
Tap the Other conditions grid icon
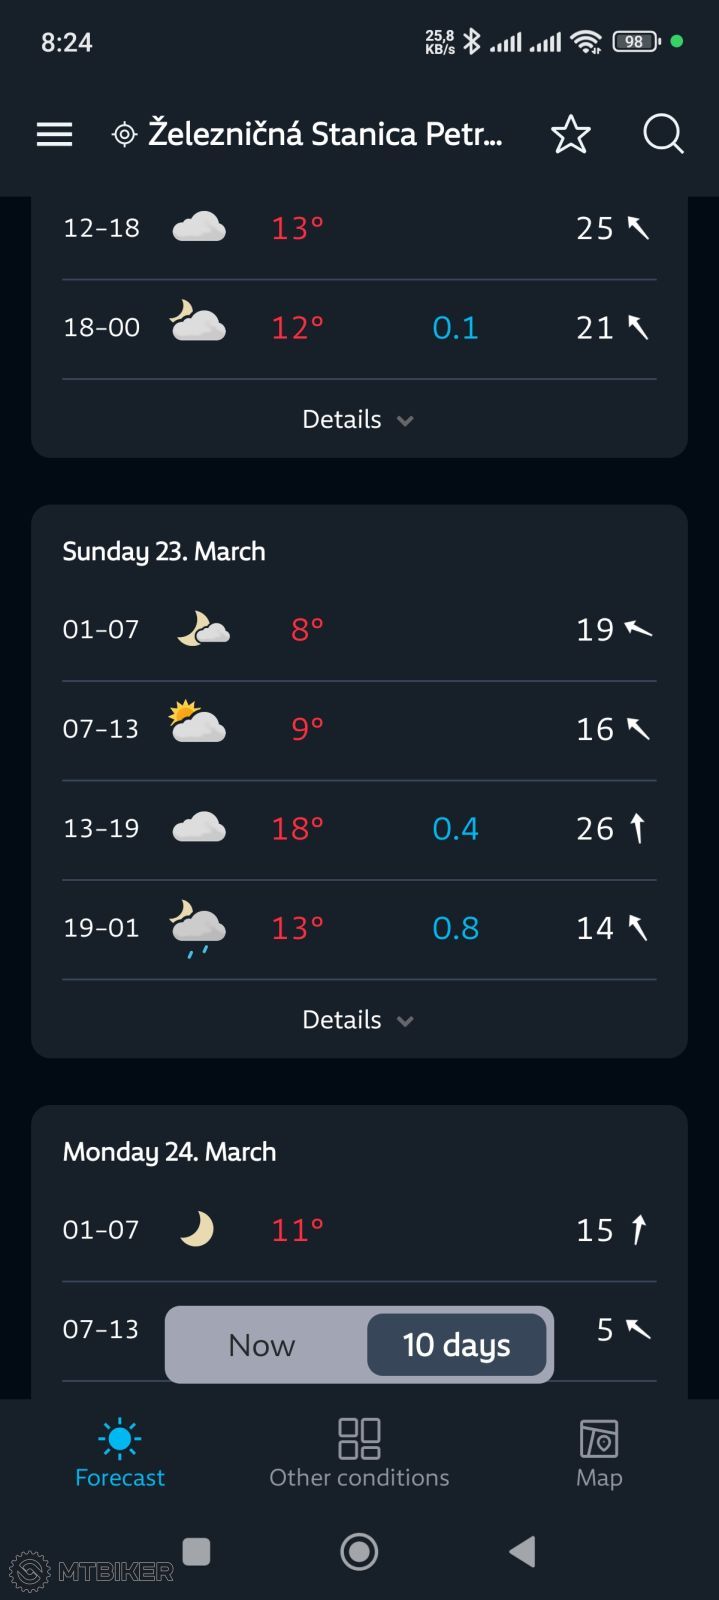359,1439
